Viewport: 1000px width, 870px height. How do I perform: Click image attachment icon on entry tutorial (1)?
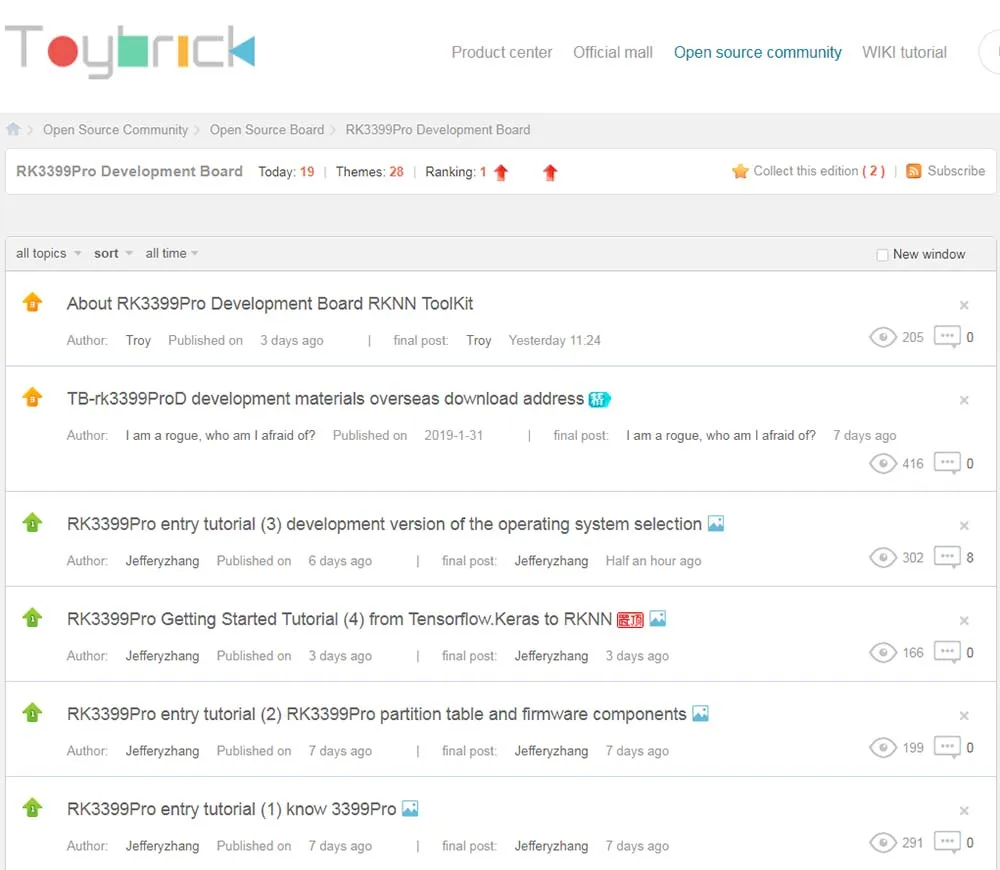click(411, 809)
